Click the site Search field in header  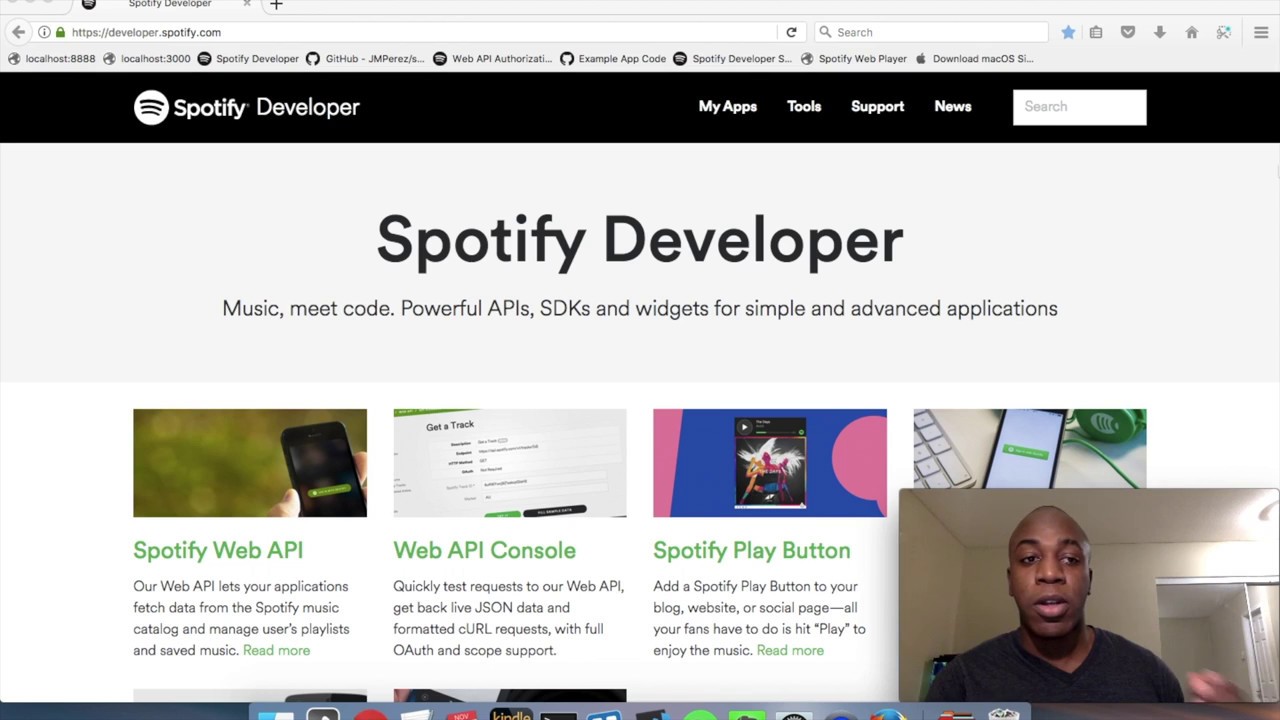pos(1079,107)
